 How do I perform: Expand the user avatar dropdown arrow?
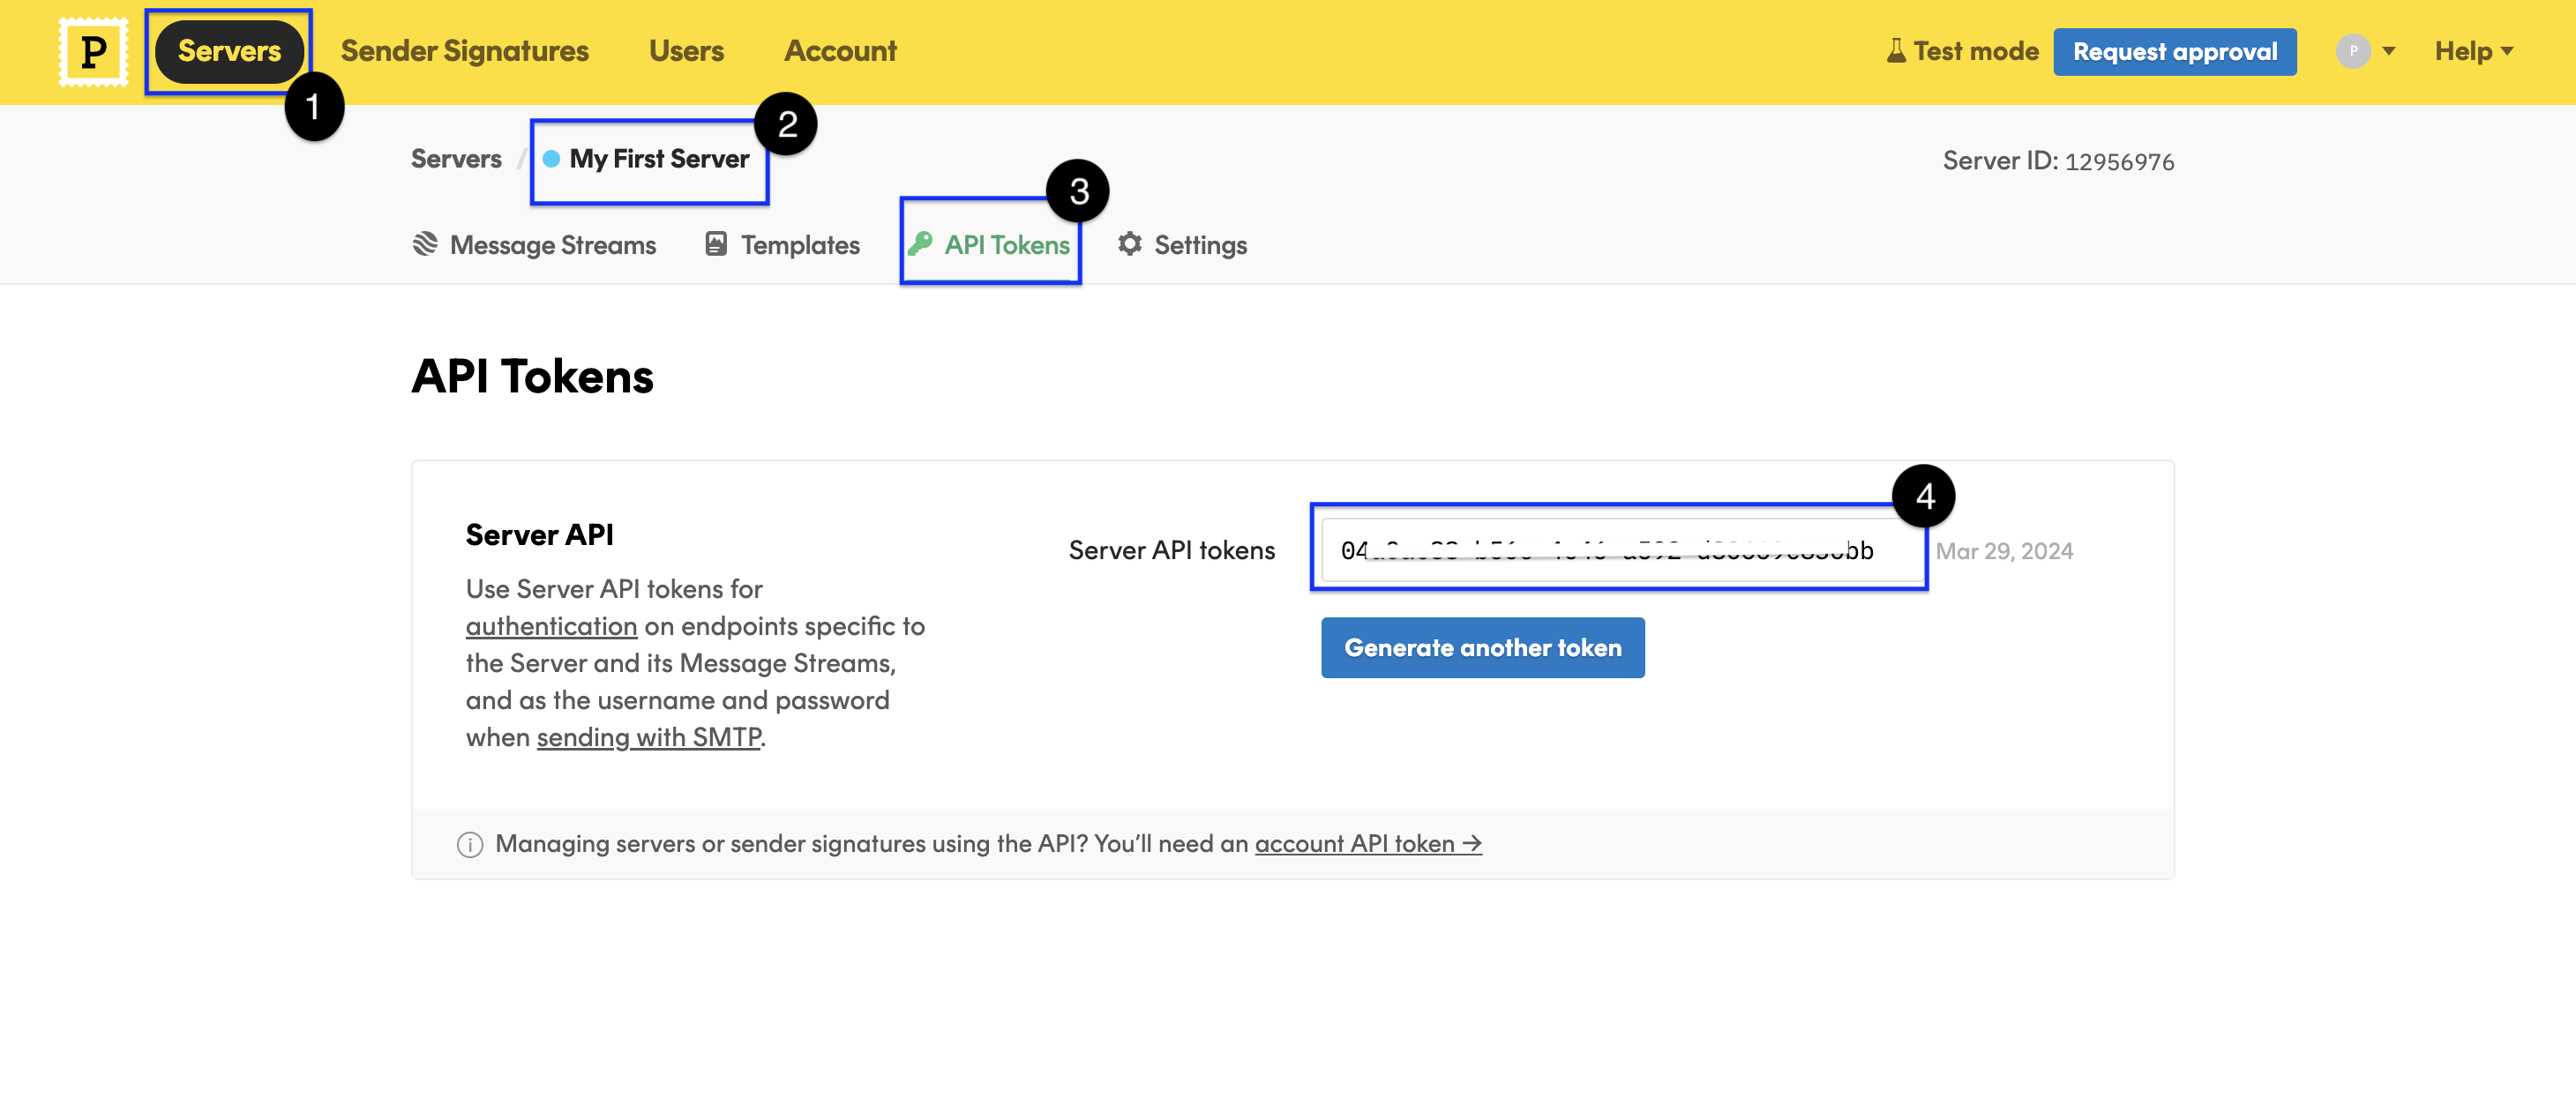click(2388, 51)
